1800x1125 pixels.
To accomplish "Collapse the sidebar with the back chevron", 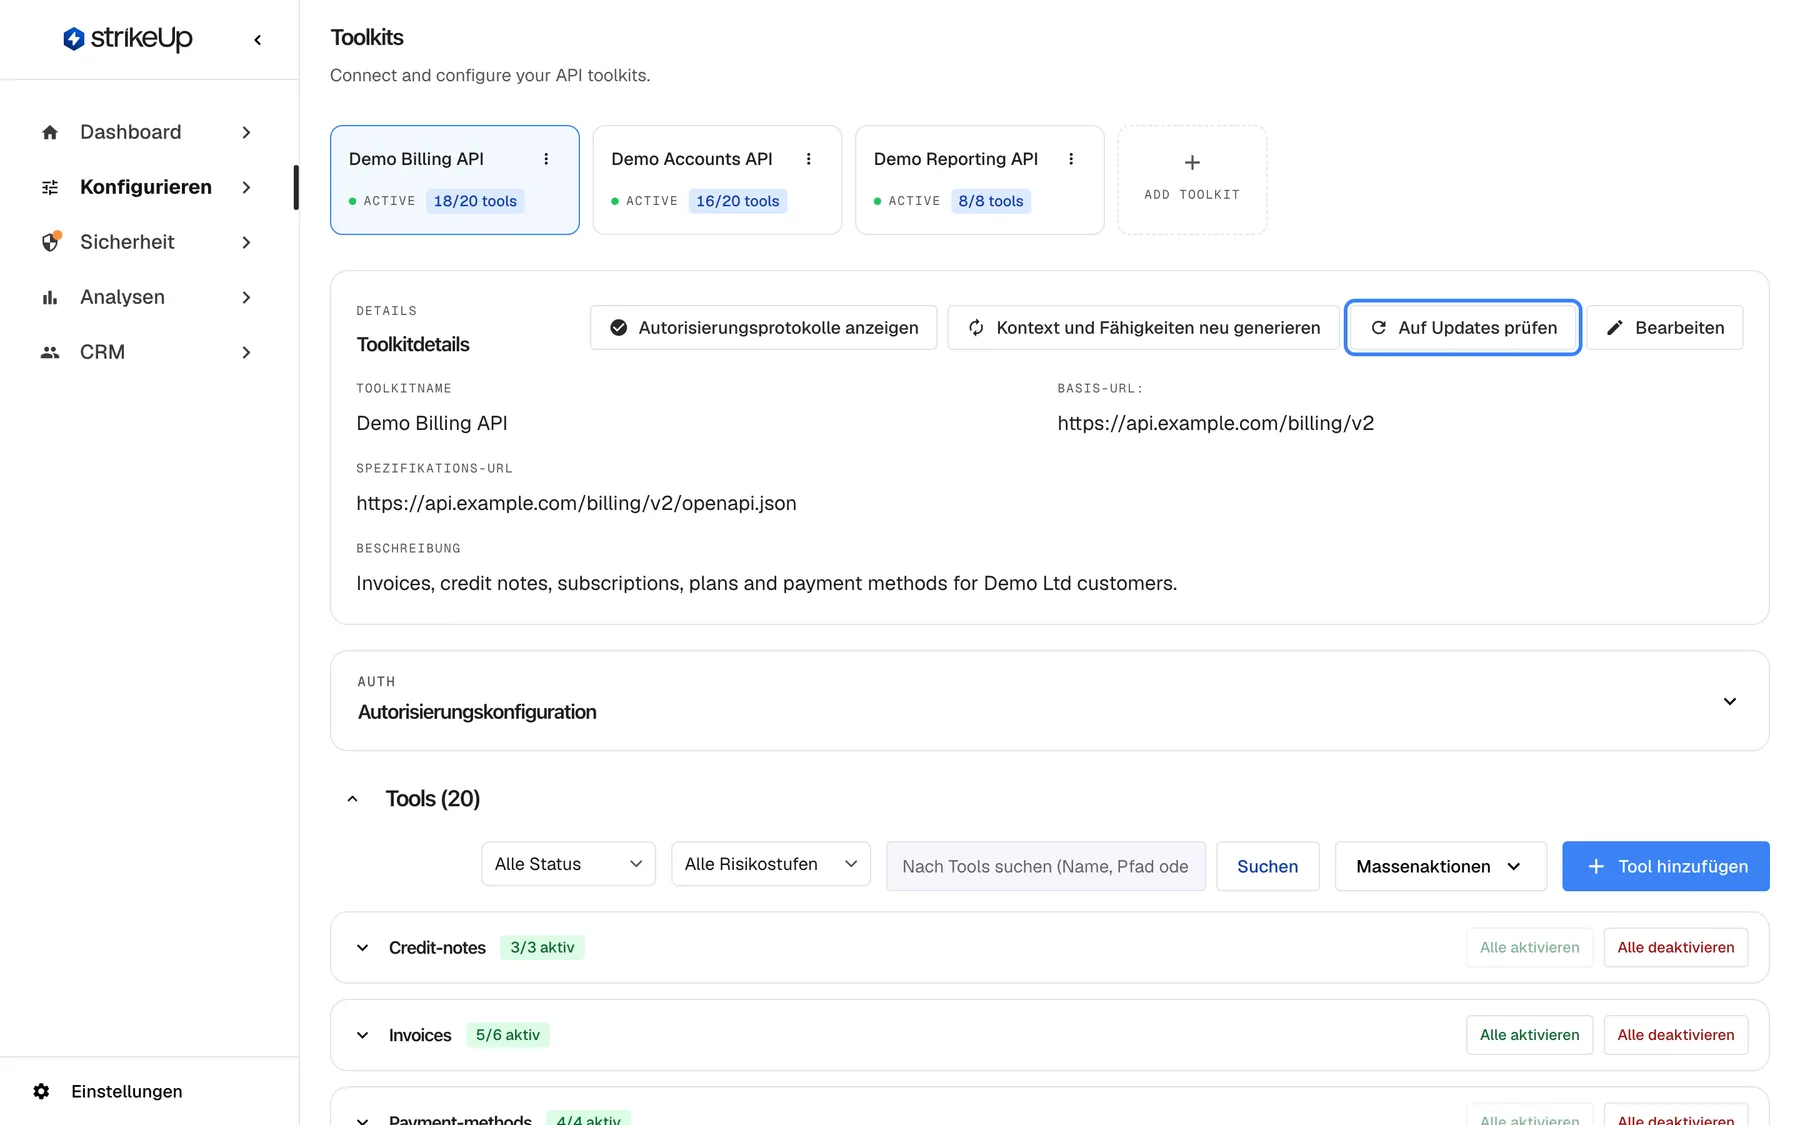I will [258, 40].
